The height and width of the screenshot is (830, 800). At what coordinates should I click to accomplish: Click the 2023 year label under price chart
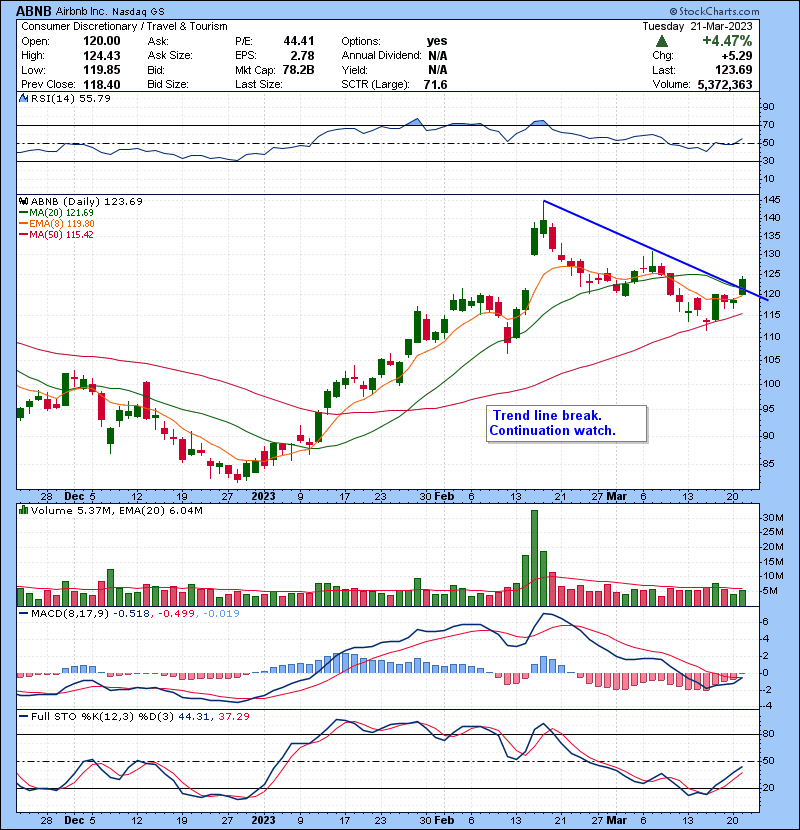(263, 496)
